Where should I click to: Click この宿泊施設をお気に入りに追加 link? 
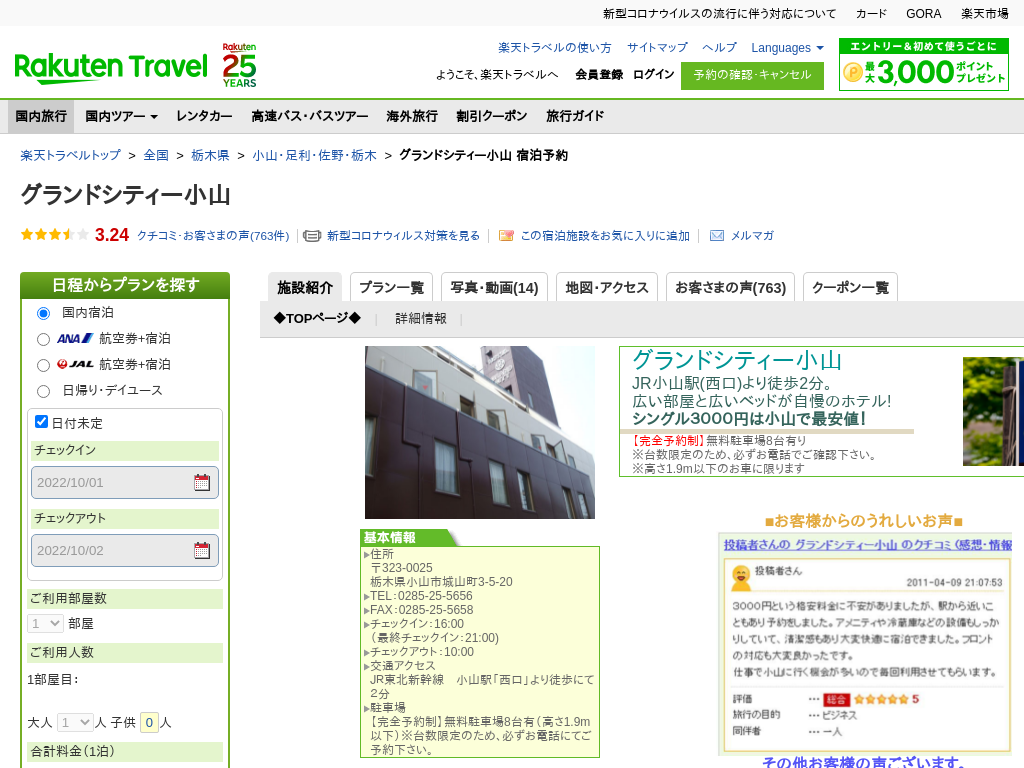click(605, 236)
